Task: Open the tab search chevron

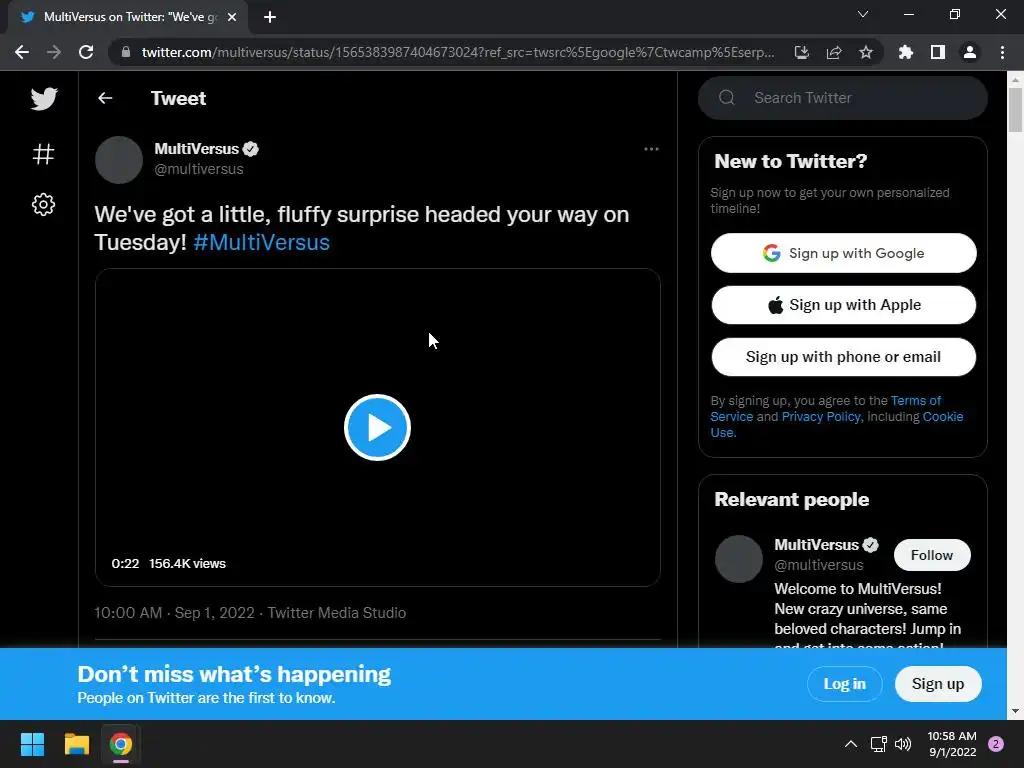Action: (x=863, y=14)
